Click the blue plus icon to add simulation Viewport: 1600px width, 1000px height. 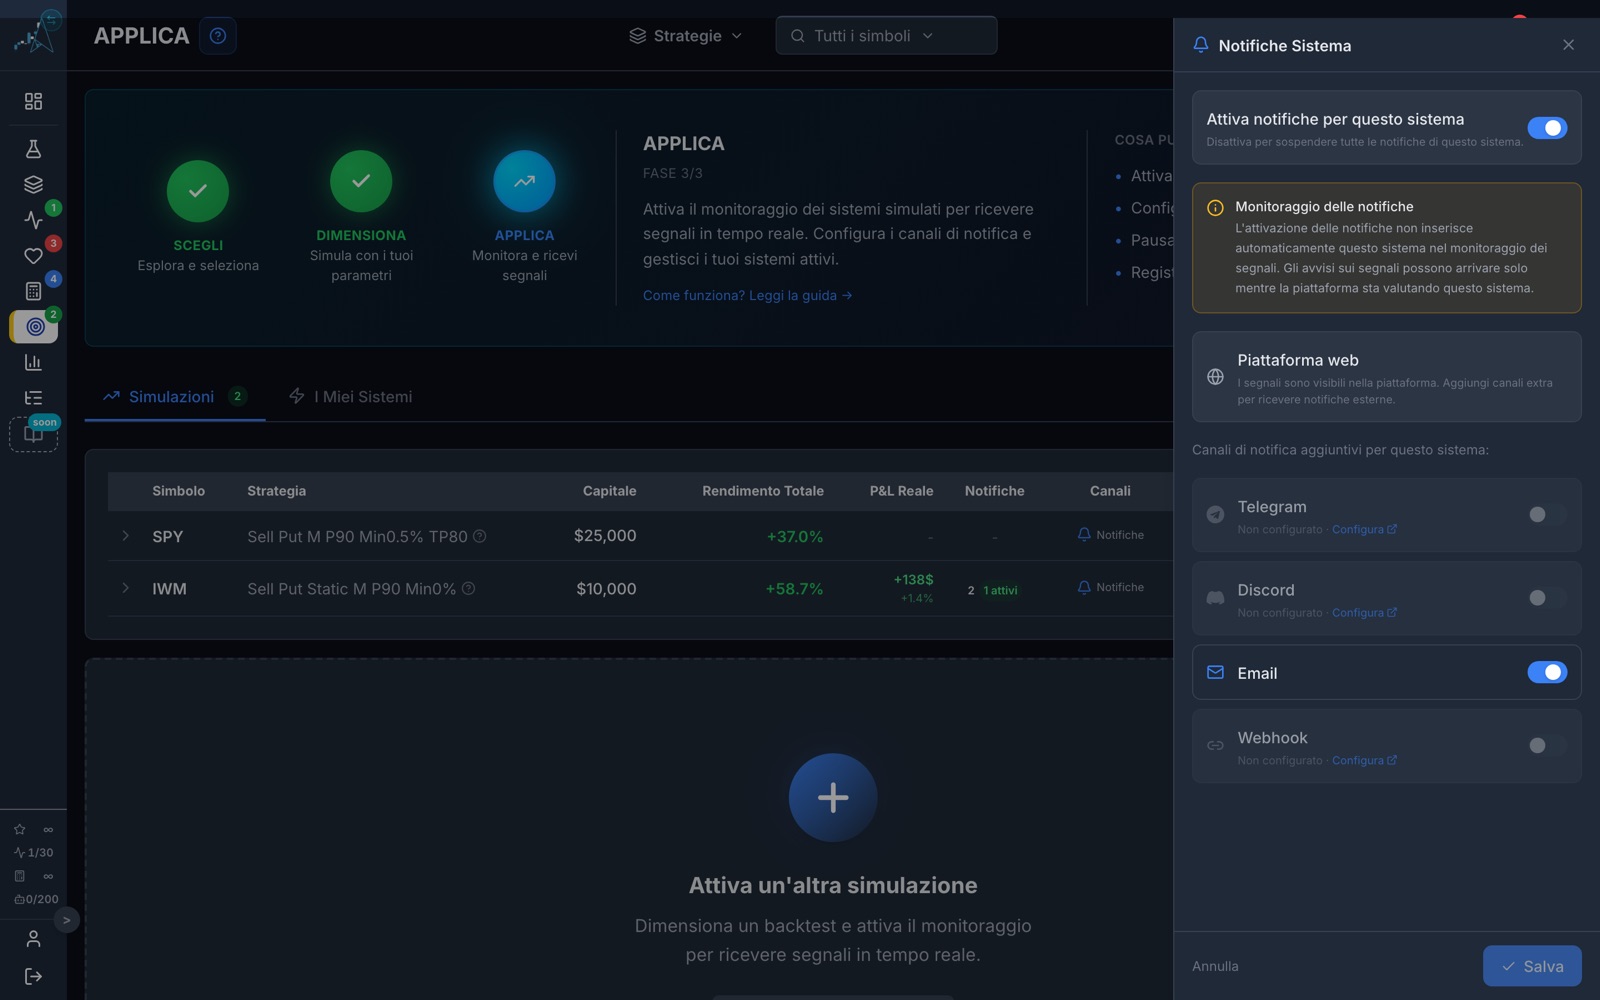833,797
